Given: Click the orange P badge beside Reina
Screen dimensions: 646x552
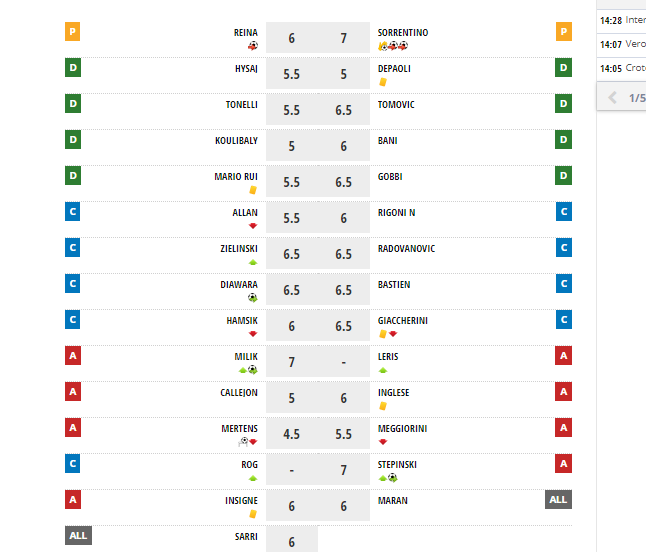Looking at the screenshot, I should click(x=73, y=32).
